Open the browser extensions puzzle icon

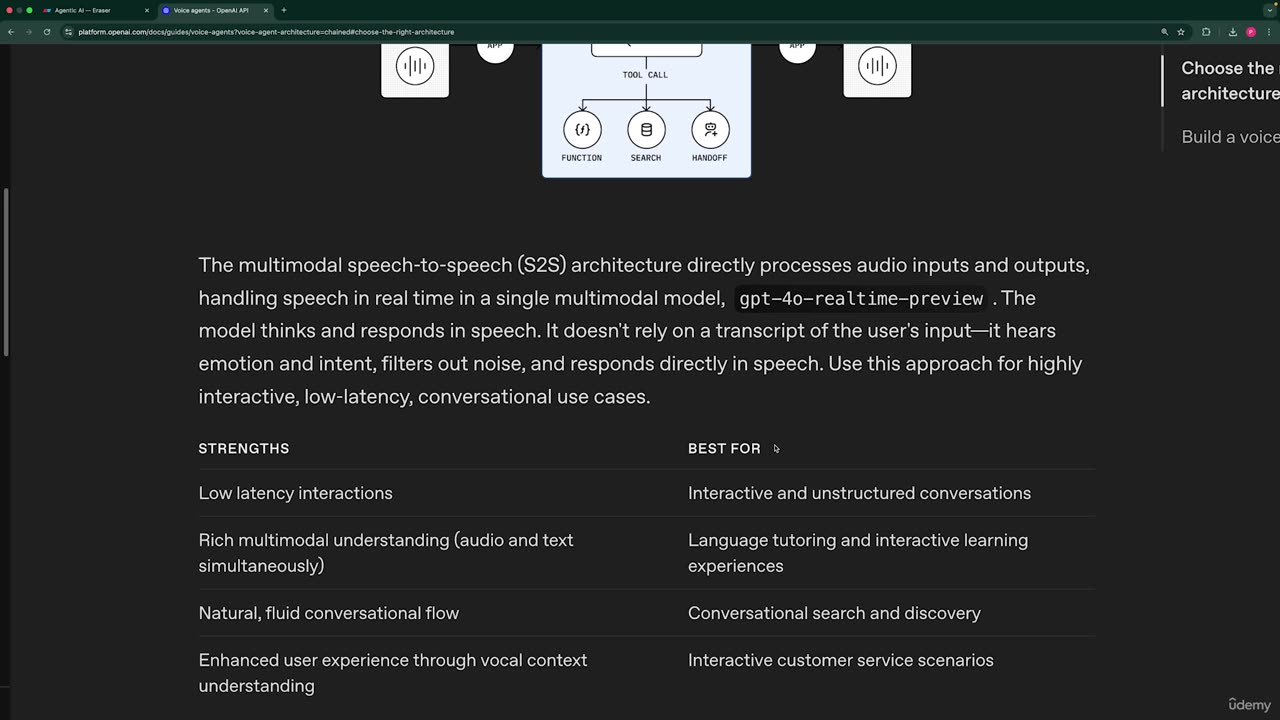pos(1206,32)
